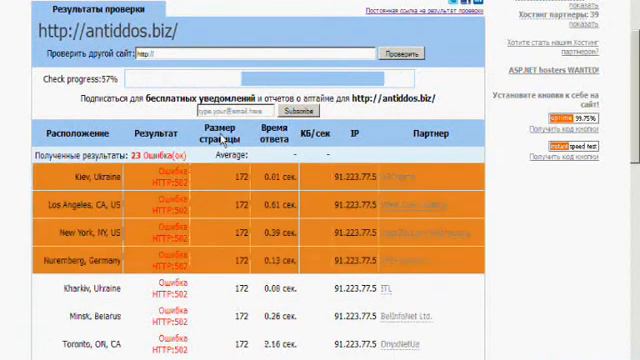Click the Расположение column header
This screenshot has width=640, height=360.
coord(78,133)
